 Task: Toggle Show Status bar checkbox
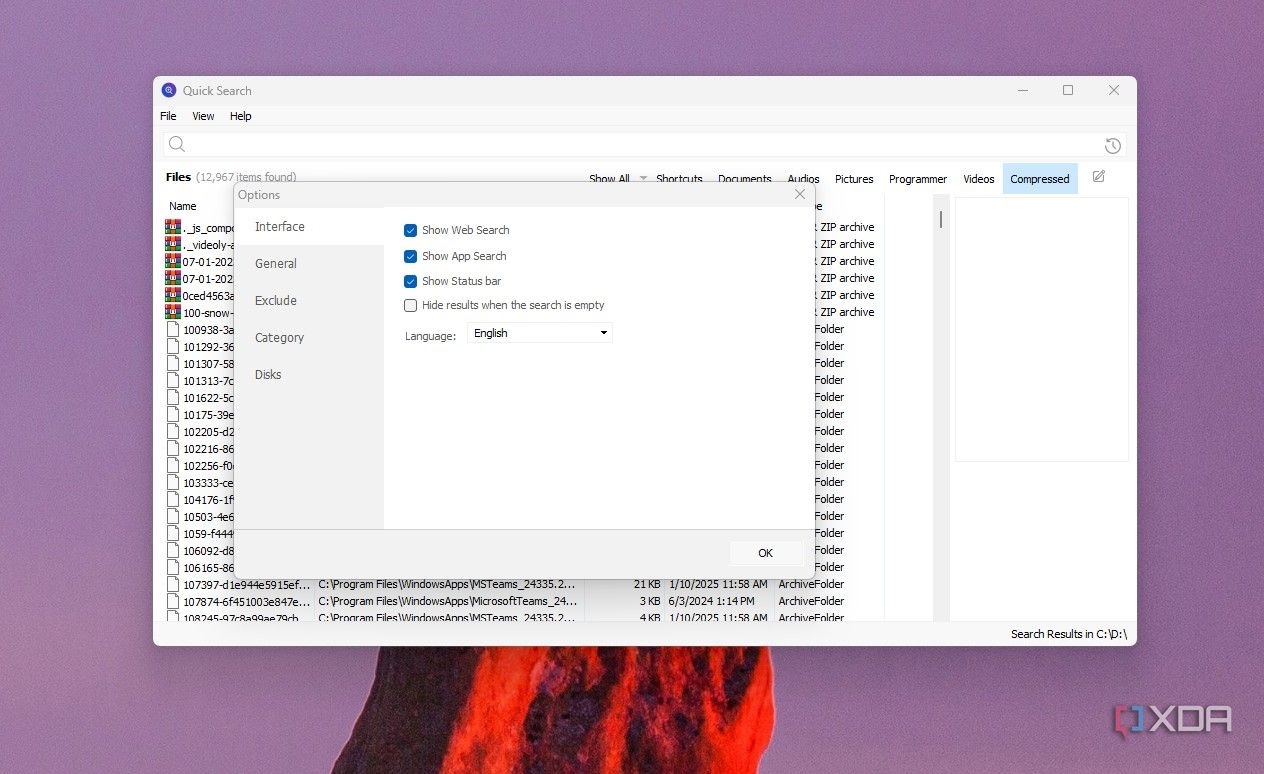point(411,281)
